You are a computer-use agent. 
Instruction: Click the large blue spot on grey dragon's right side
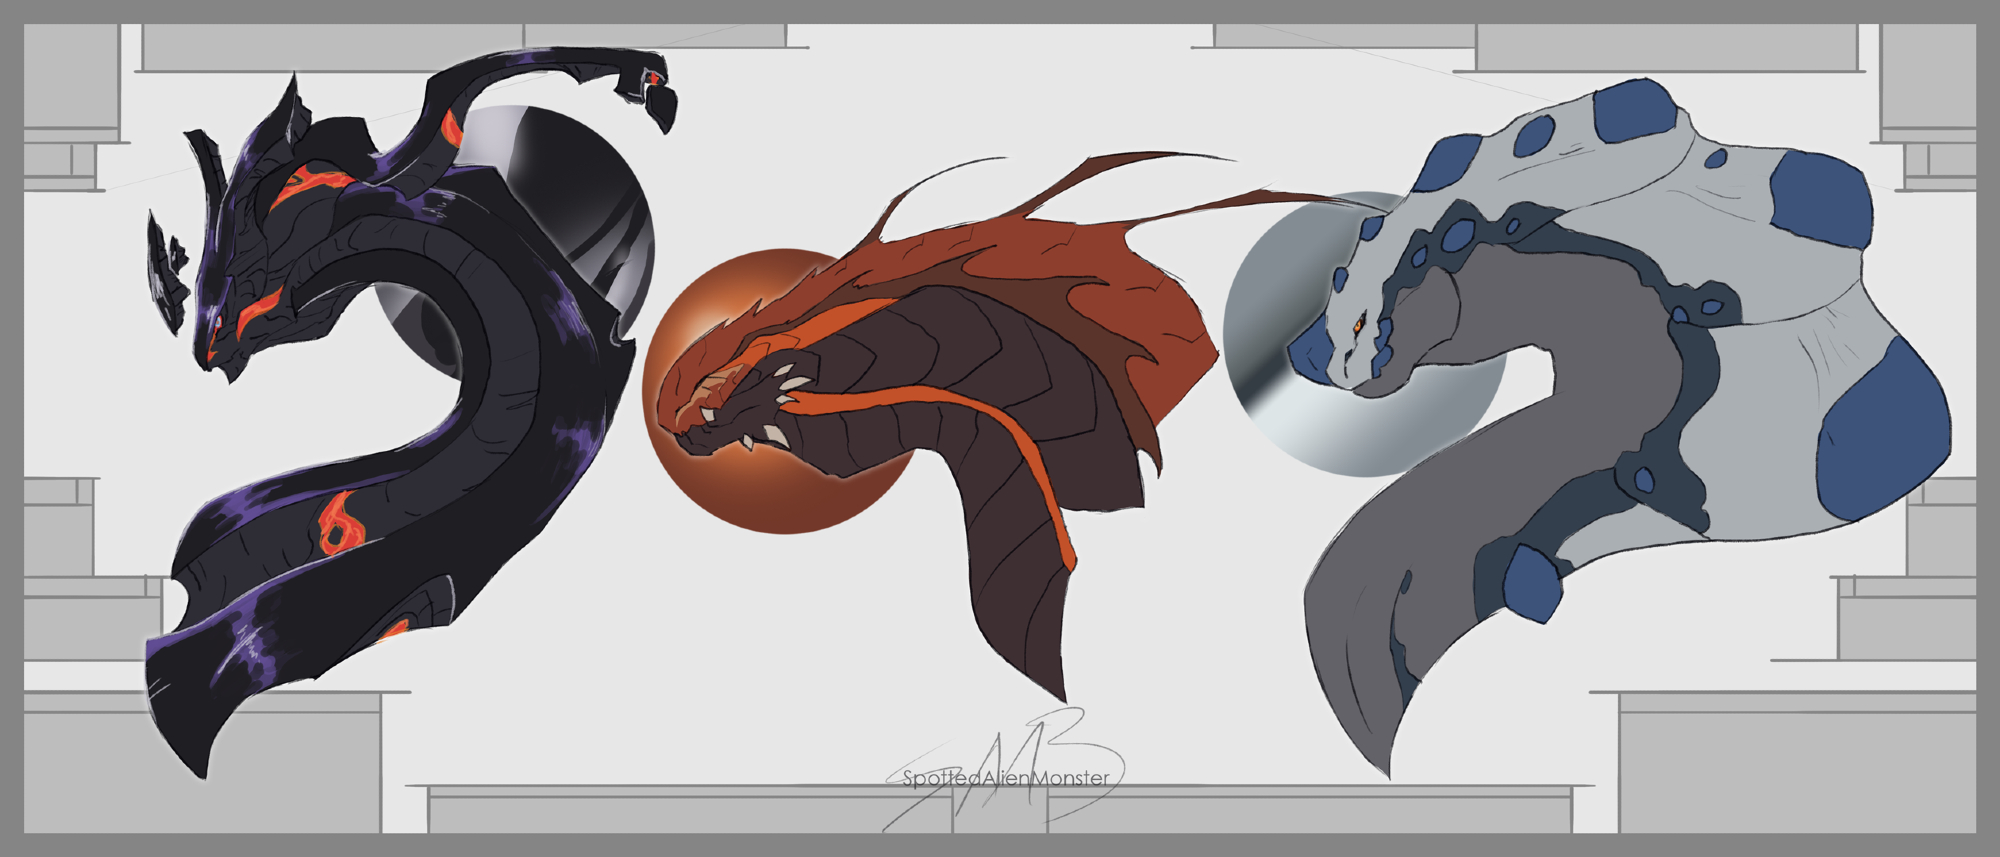[x=1882, y=442]
